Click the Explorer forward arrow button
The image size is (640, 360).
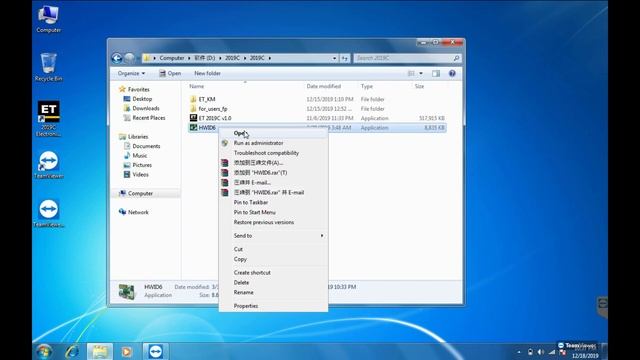coord(129,58)
